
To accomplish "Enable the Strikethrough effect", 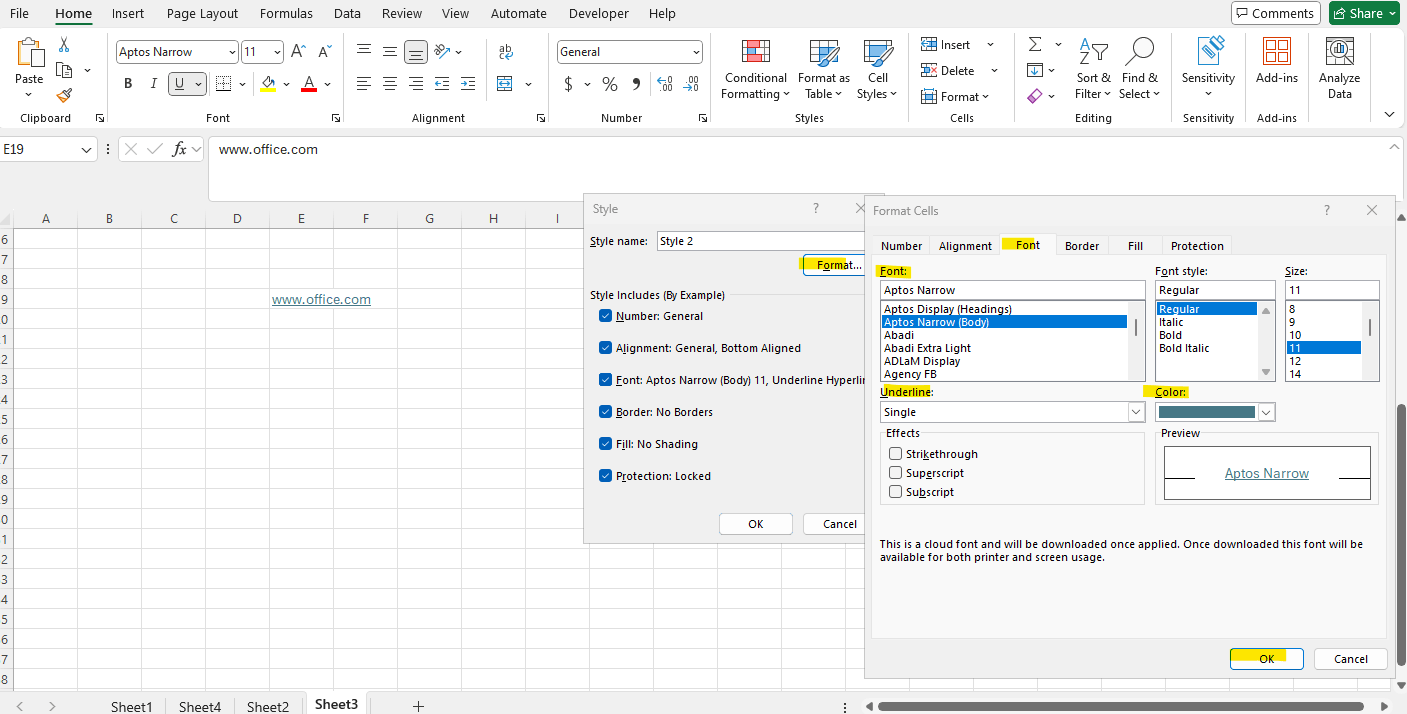I will [x=895, y=453].
